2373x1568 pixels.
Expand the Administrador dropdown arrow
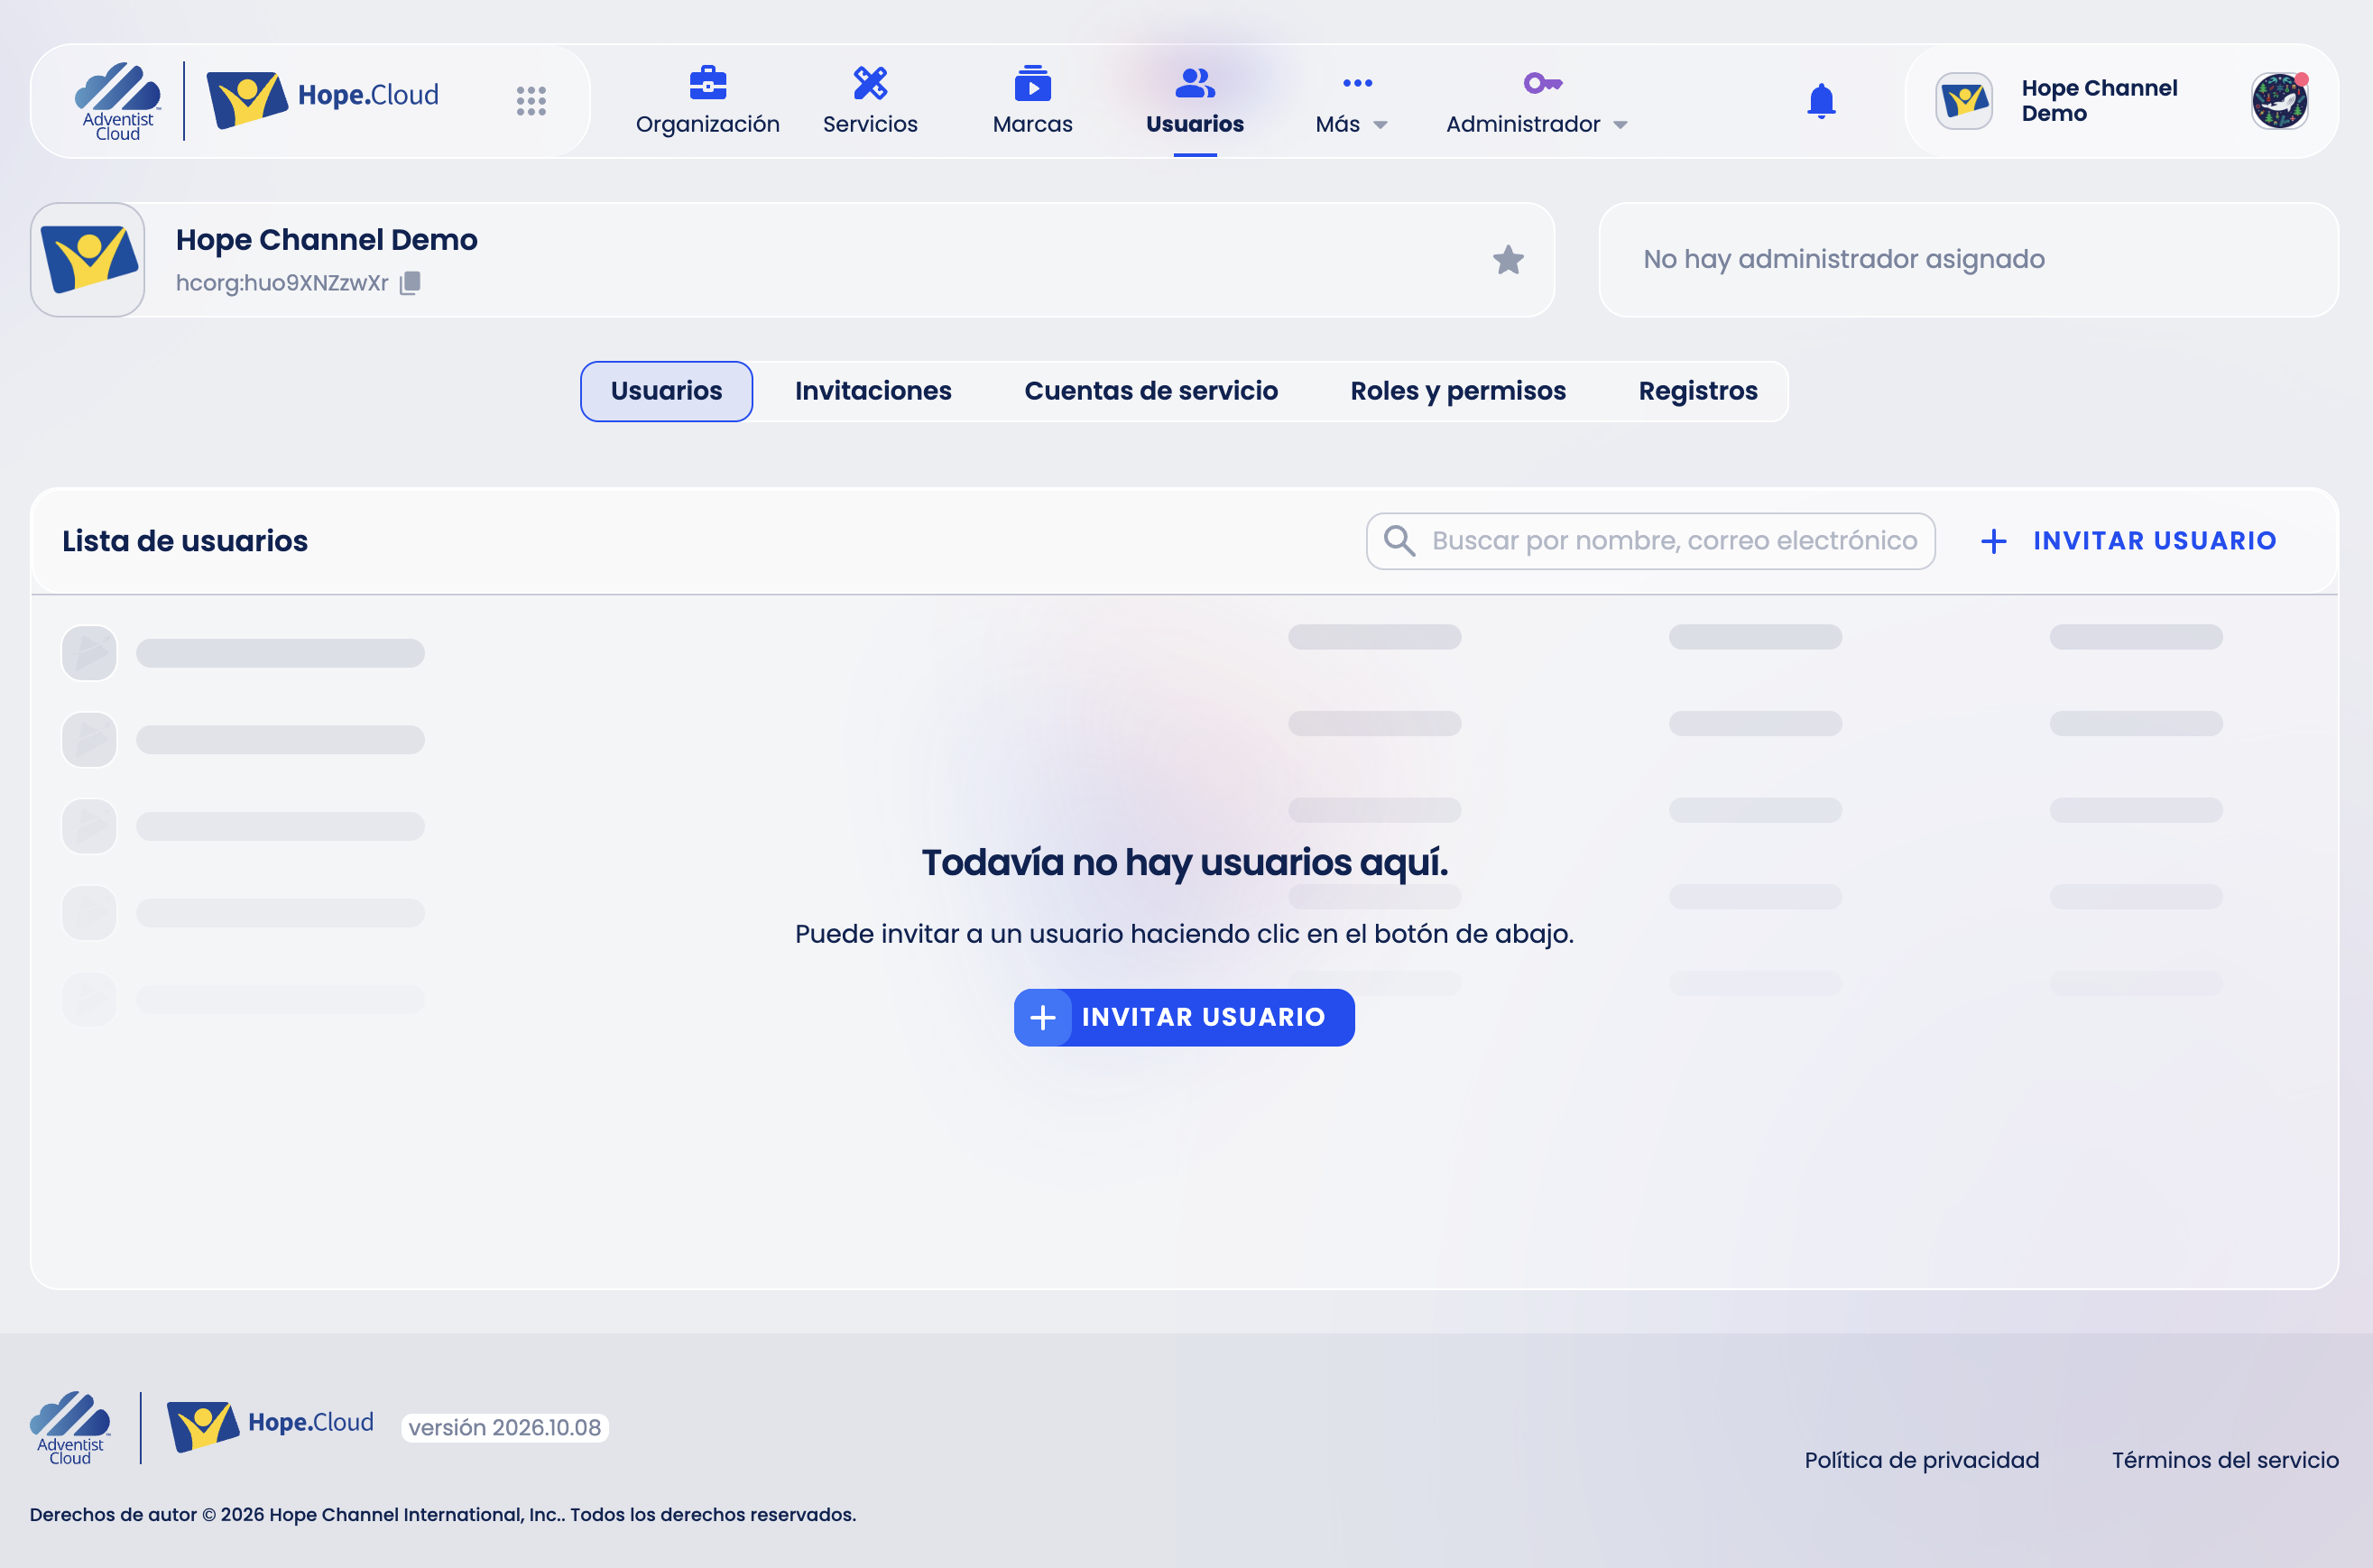point(1620,125)
